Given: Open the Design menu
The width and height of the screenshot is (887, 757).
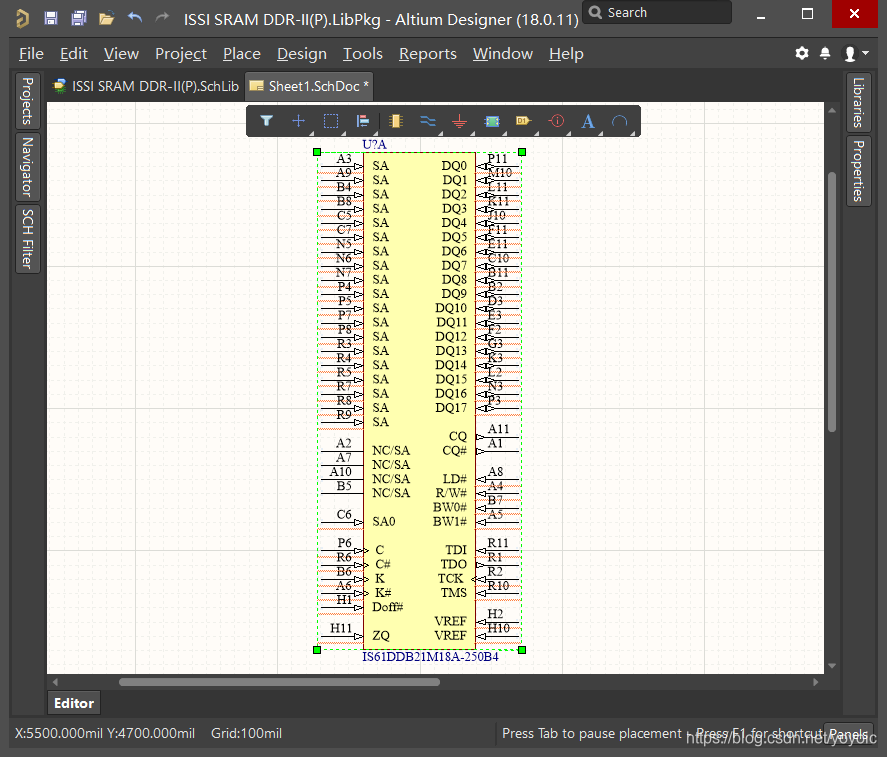Looking at the screenshot, I should [x=302, y=54].
